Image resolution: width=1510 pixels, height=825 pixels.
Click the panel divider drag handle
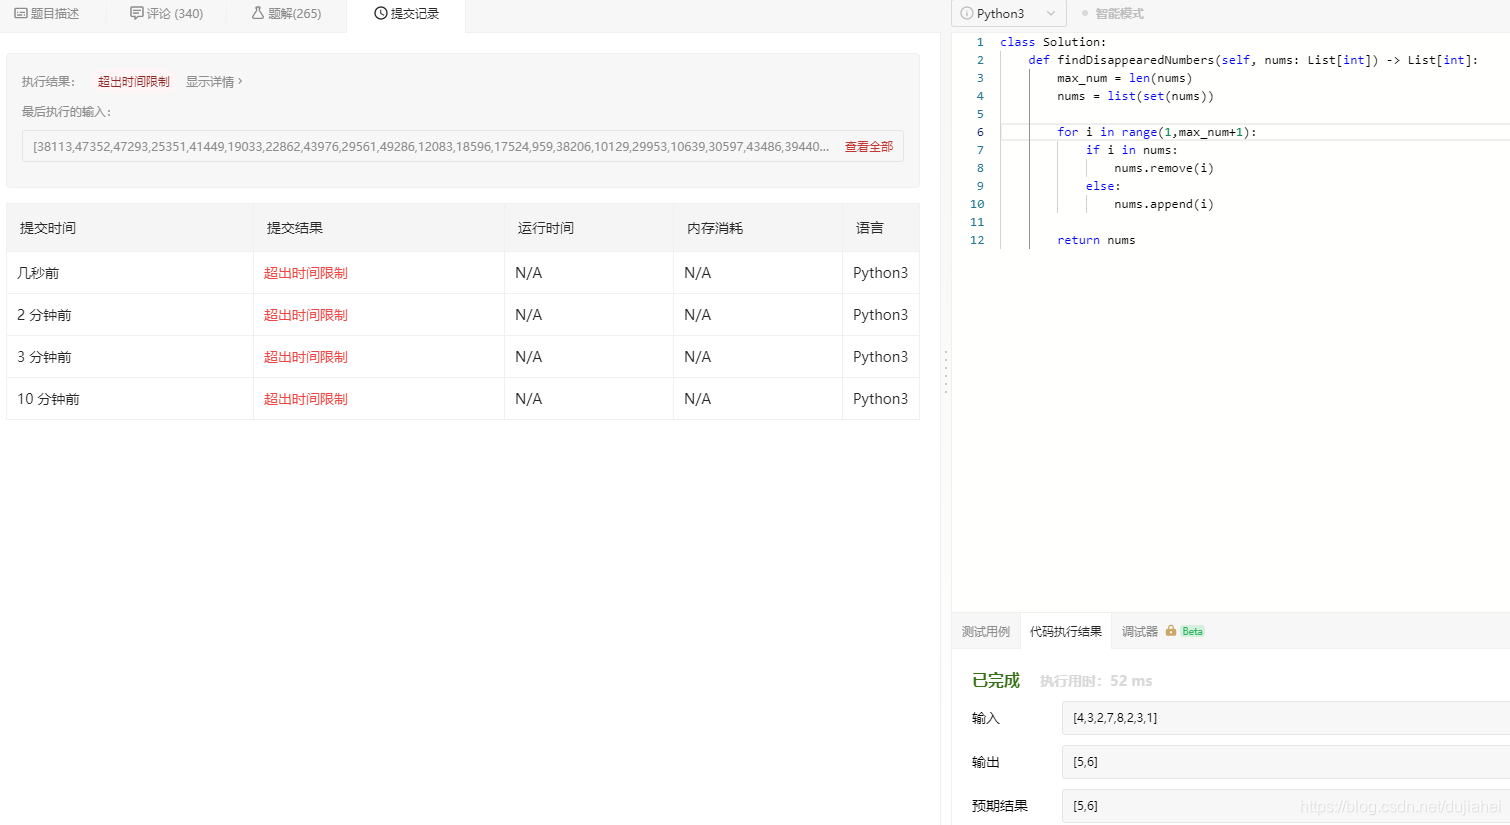click(946, 372)
